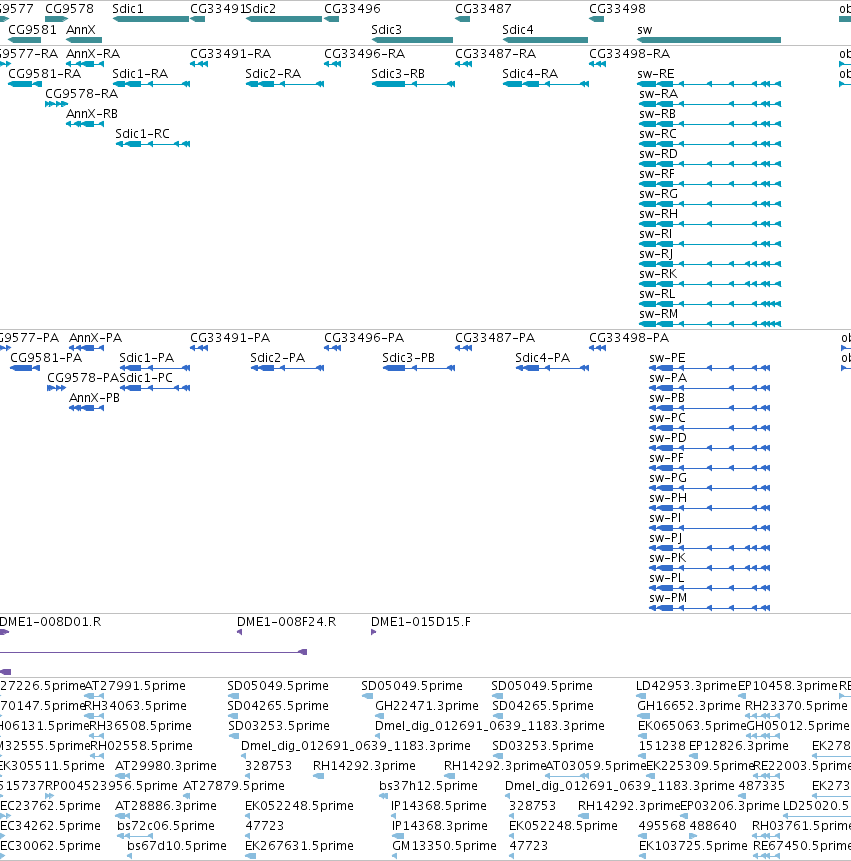Select the CG33487 gene label
This screenshot has width=851, height=861.
[x=483, y=9]
